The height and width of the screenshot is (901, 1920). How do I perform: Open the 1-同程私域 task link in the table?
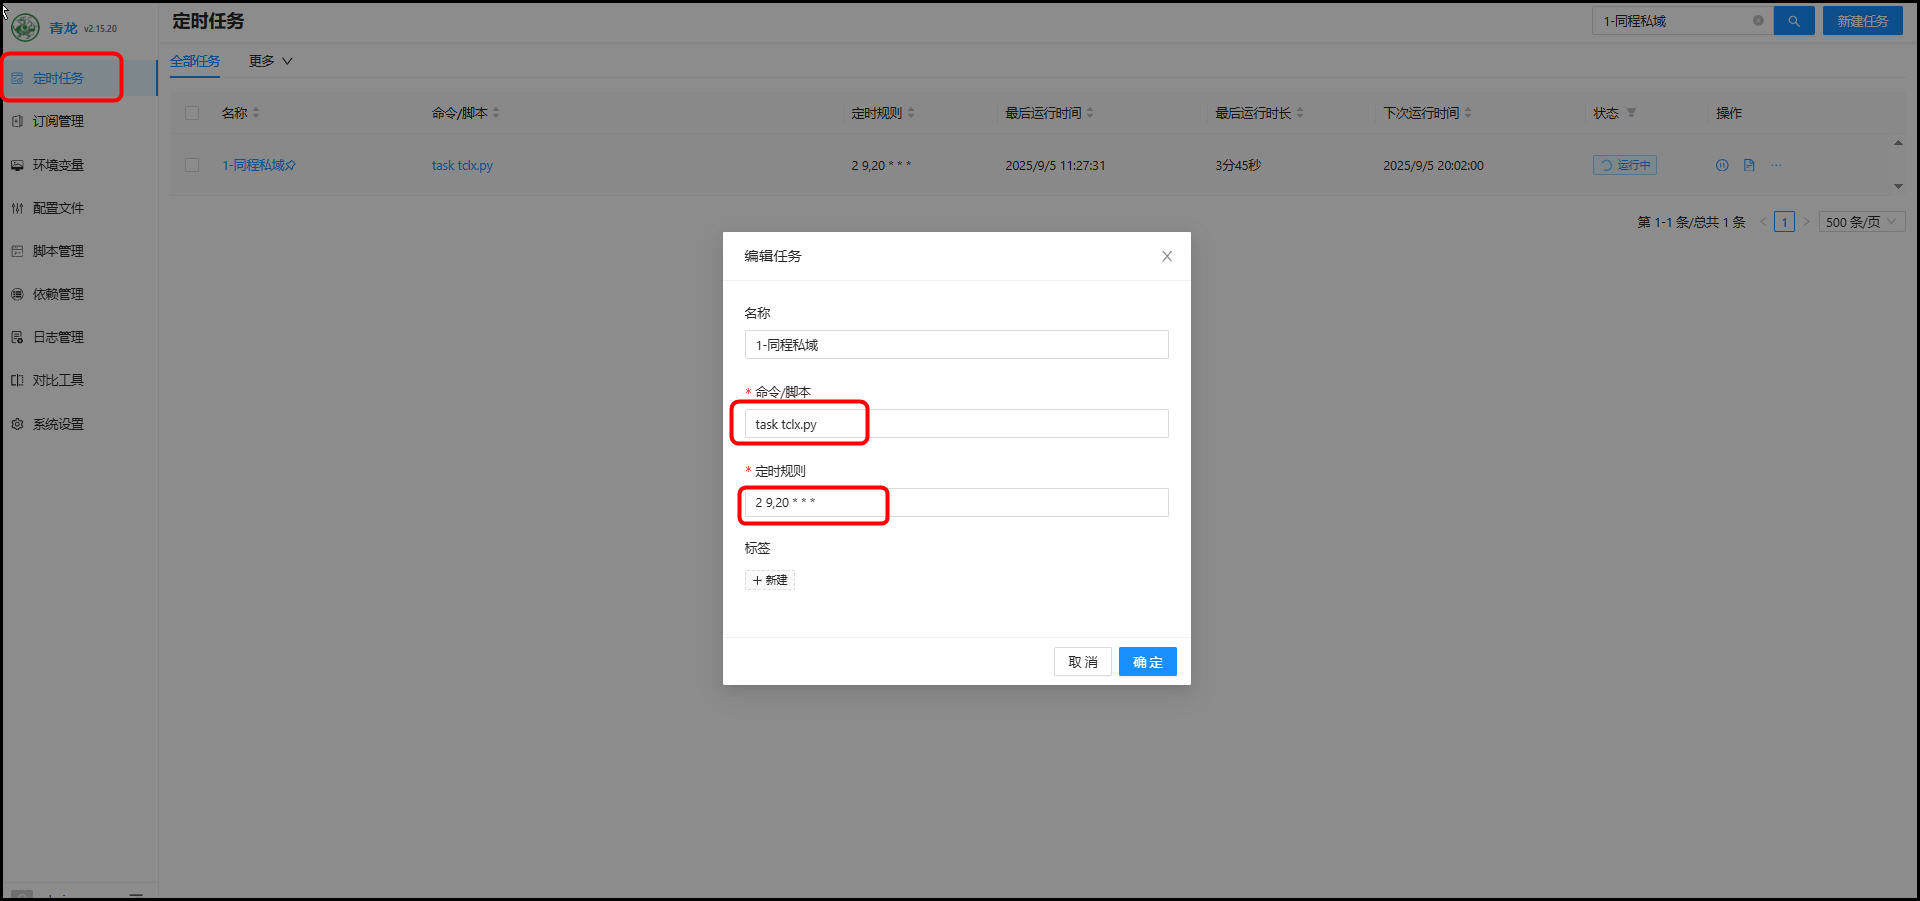point(253,165)
